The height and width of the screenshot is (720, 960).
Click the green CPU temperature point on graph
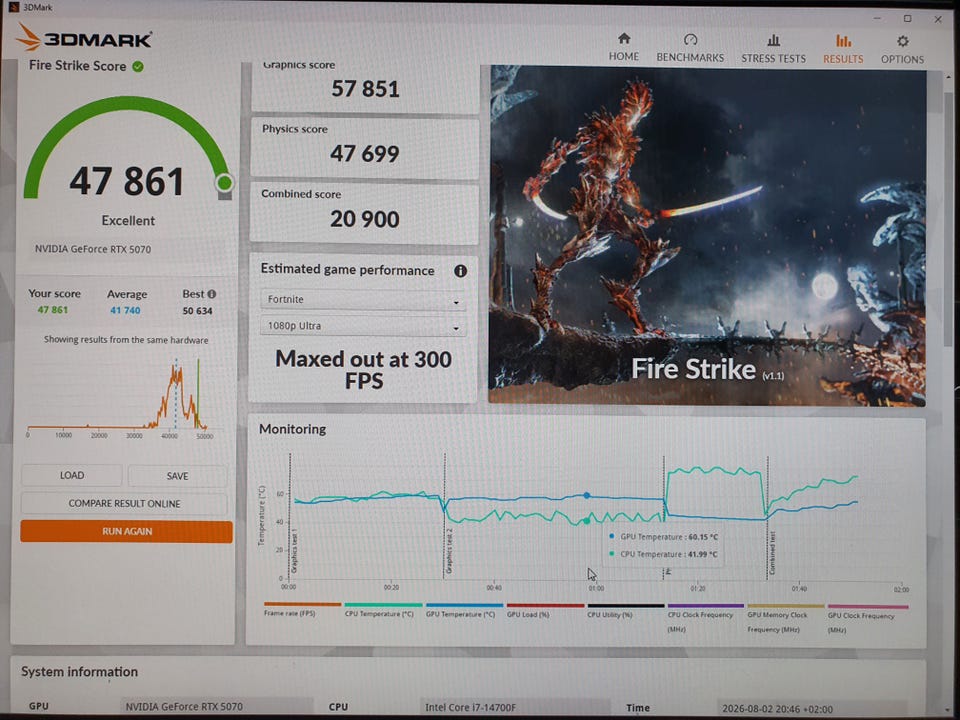[587, 521]
